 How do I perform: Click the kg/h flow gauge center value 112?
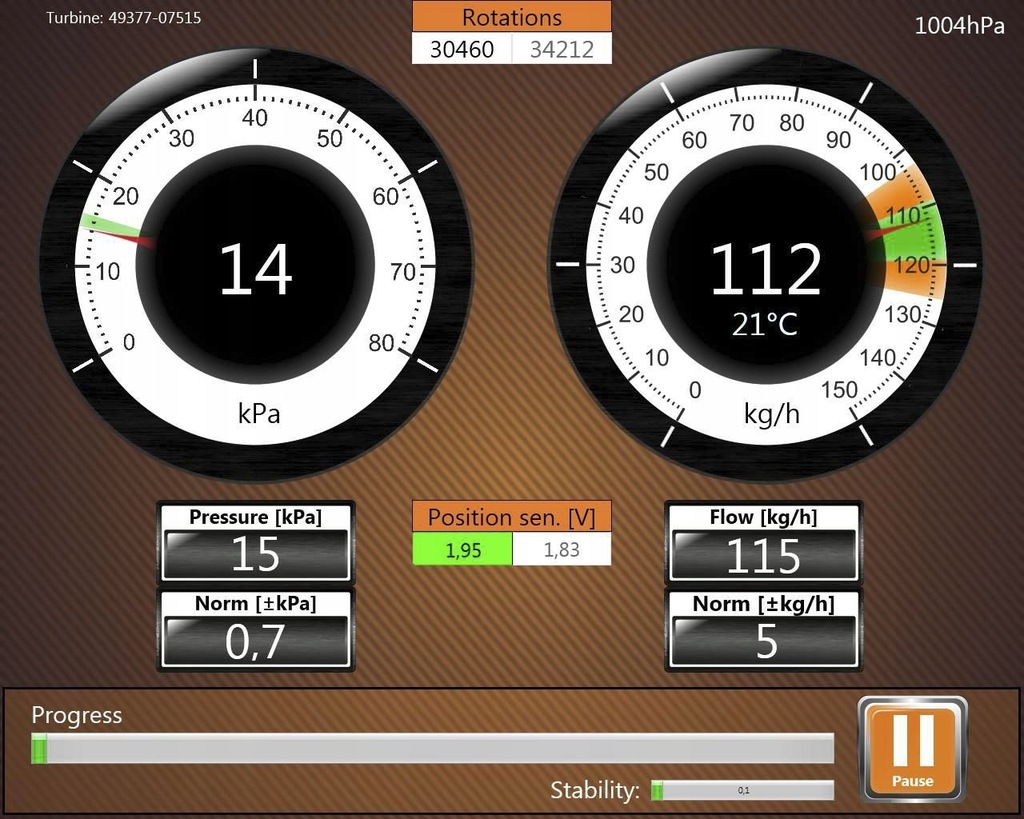(x=765, y=268)
